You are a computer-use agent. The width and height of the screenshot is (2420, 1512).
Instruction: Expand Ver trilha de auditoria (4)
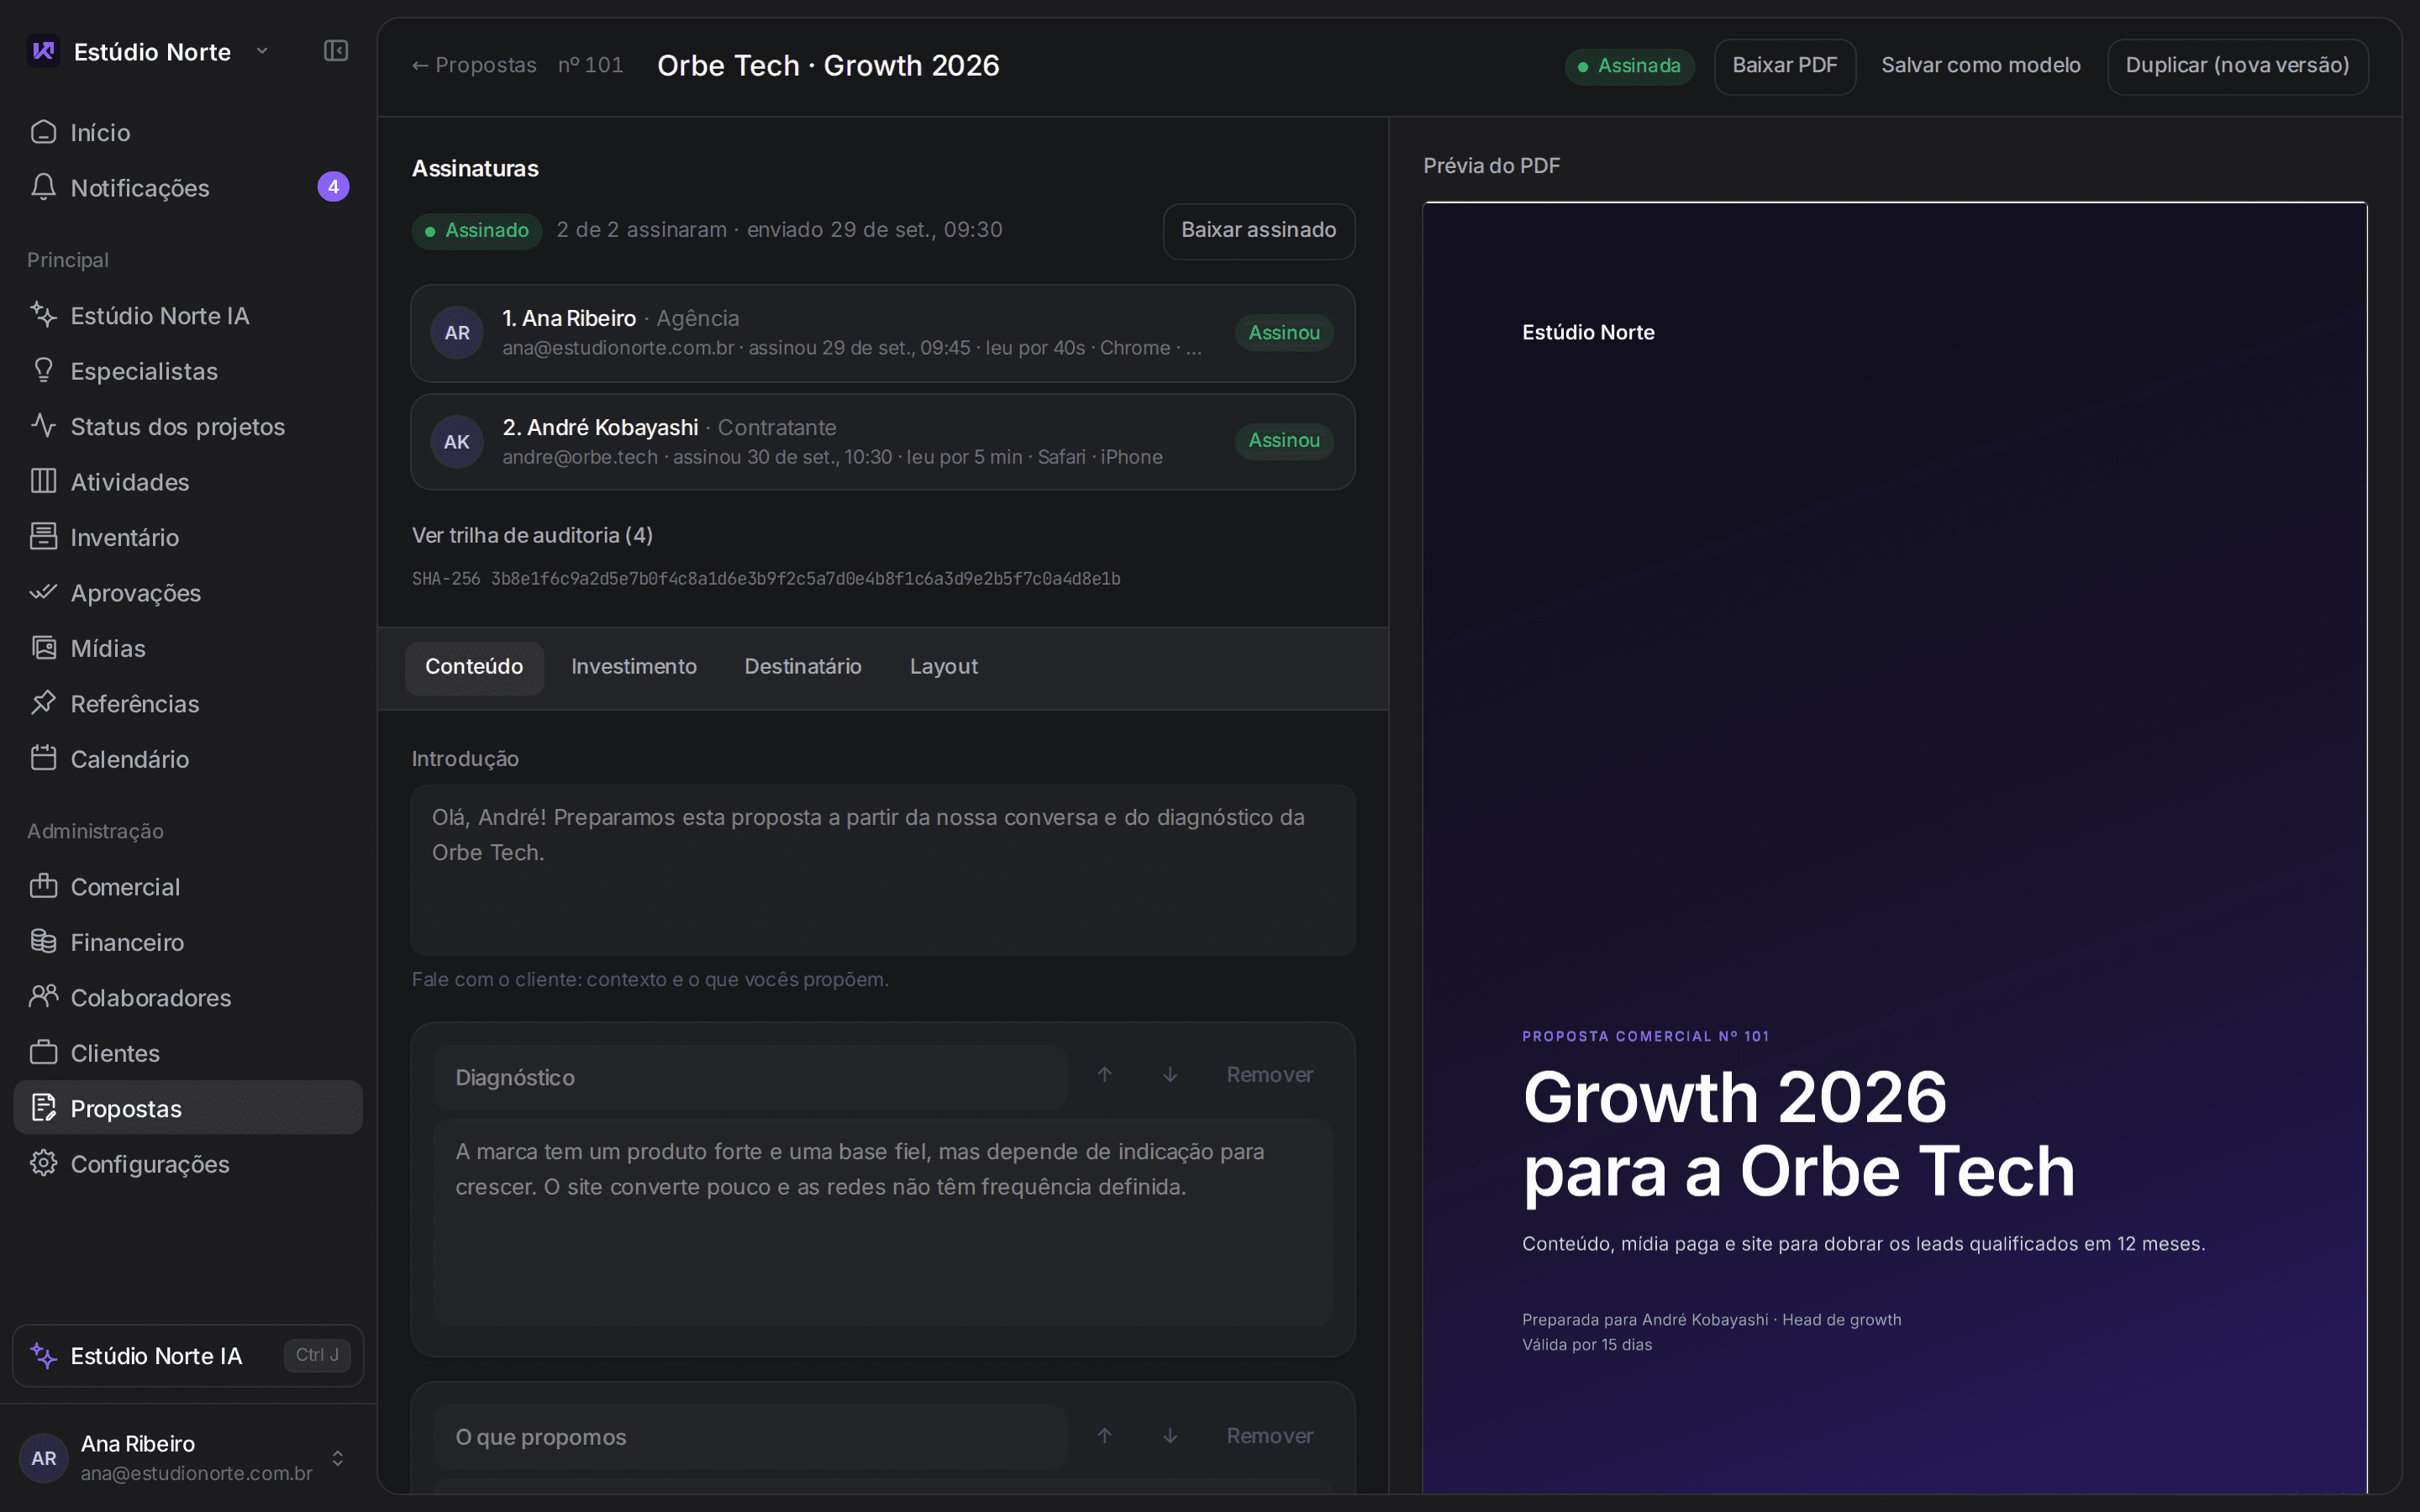(x=532, y=536)
